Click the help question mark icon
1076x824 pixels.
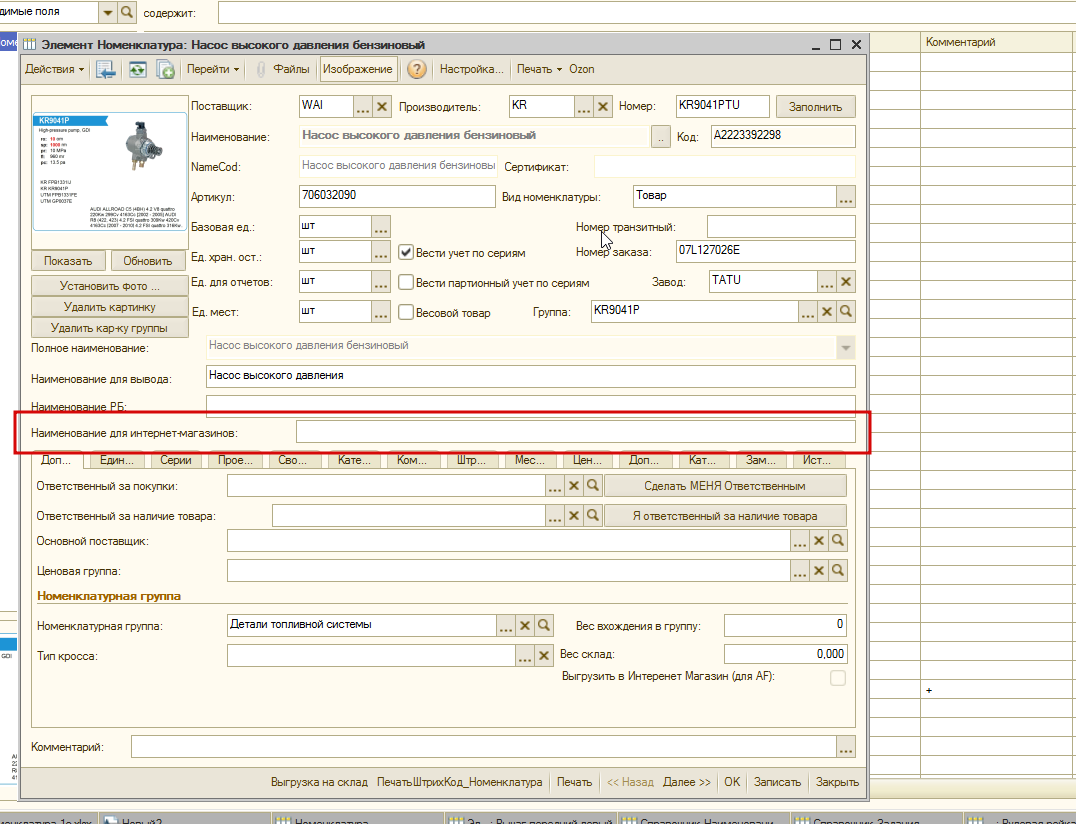pyautogui.click(x=417, y=69)
